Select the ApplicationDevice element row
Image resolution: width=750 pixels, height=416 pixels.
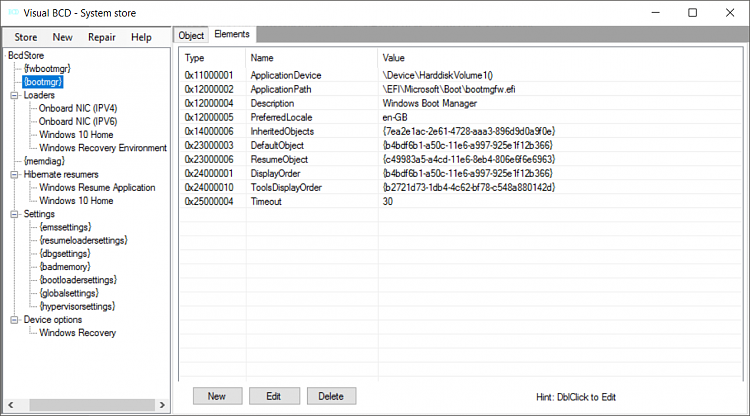462,76
